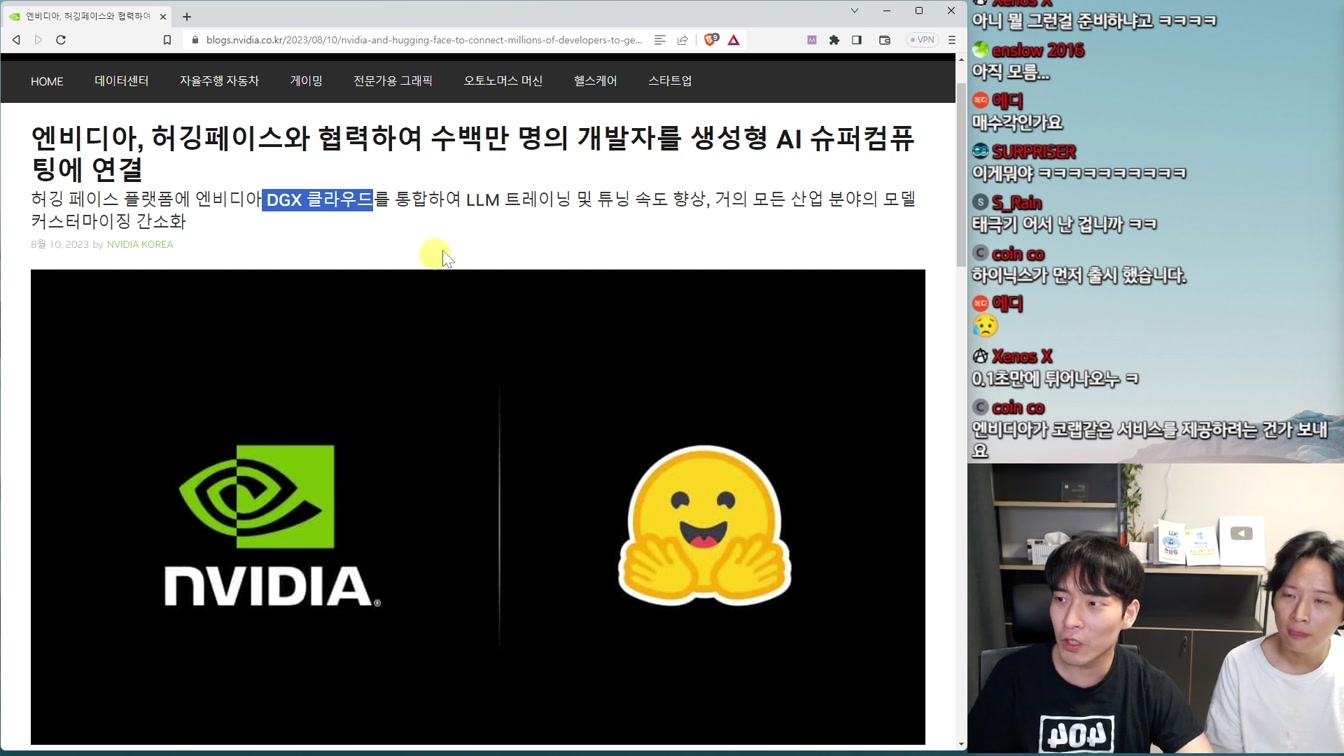The width and height of the screenshot is (1344, 756).
Task: Open the HOME menu item
Action: click(47, 81)
